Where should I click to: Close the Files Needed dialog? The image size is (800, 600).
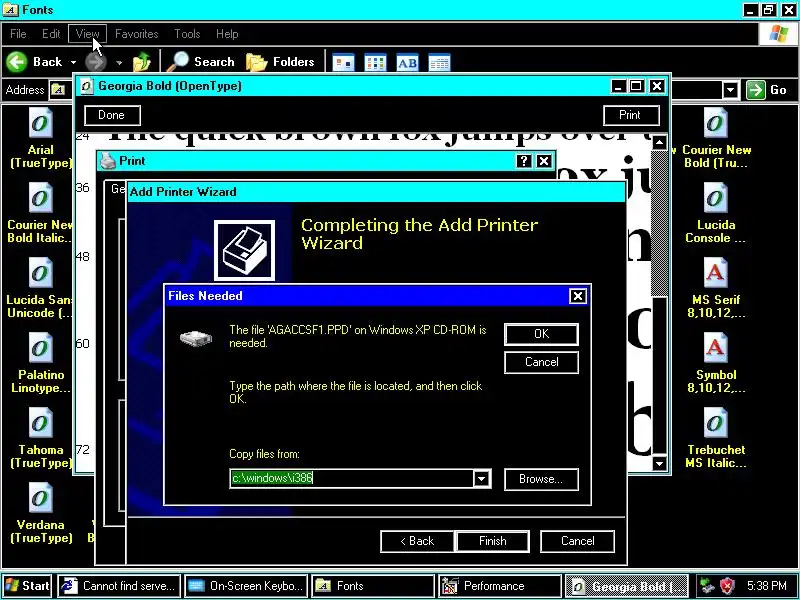[578, 296]
